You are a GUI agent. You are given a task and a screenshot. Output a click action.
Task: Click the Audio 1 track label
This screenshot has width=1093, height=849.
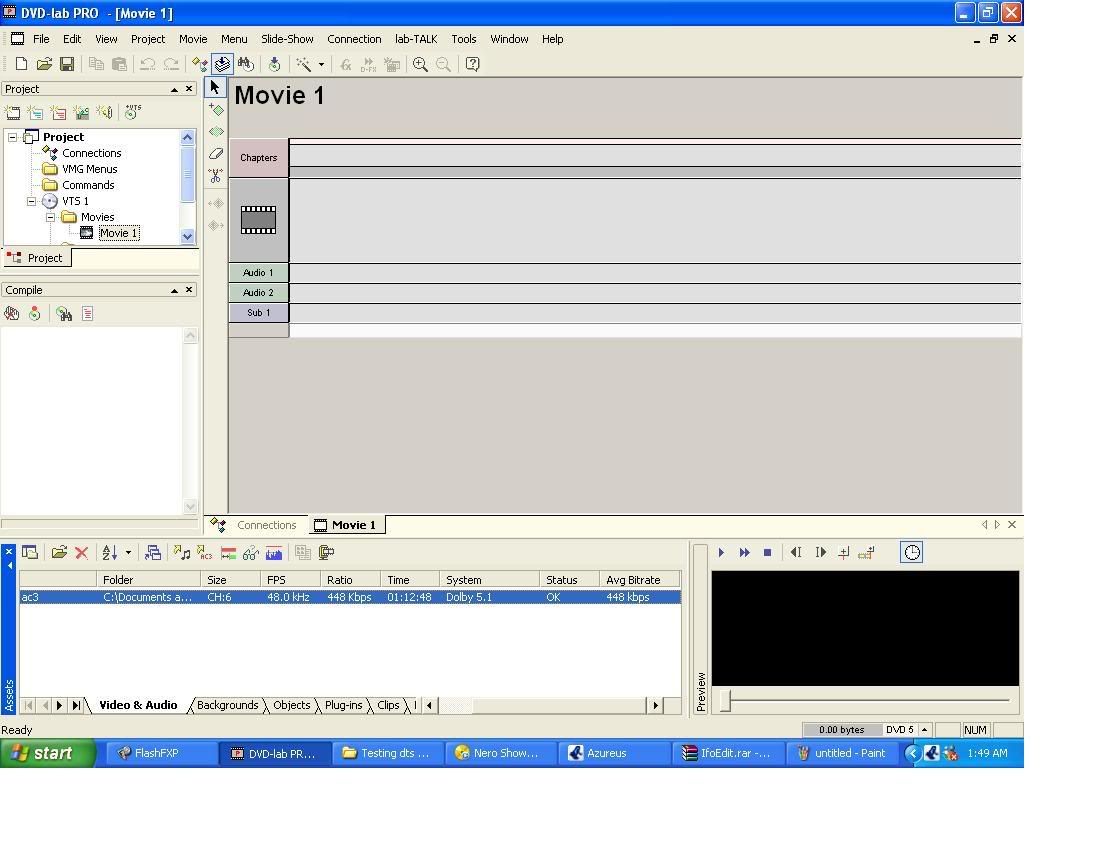pos(259,273)
